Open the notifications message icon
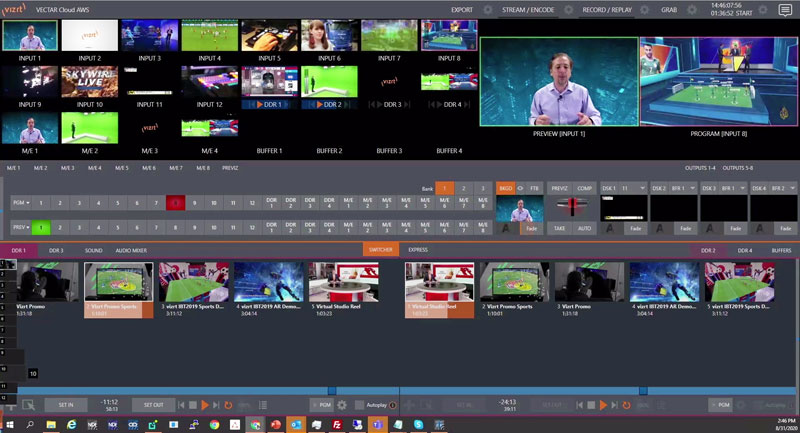The height and width of the screenshot is (433, 800). click(785, 10)
